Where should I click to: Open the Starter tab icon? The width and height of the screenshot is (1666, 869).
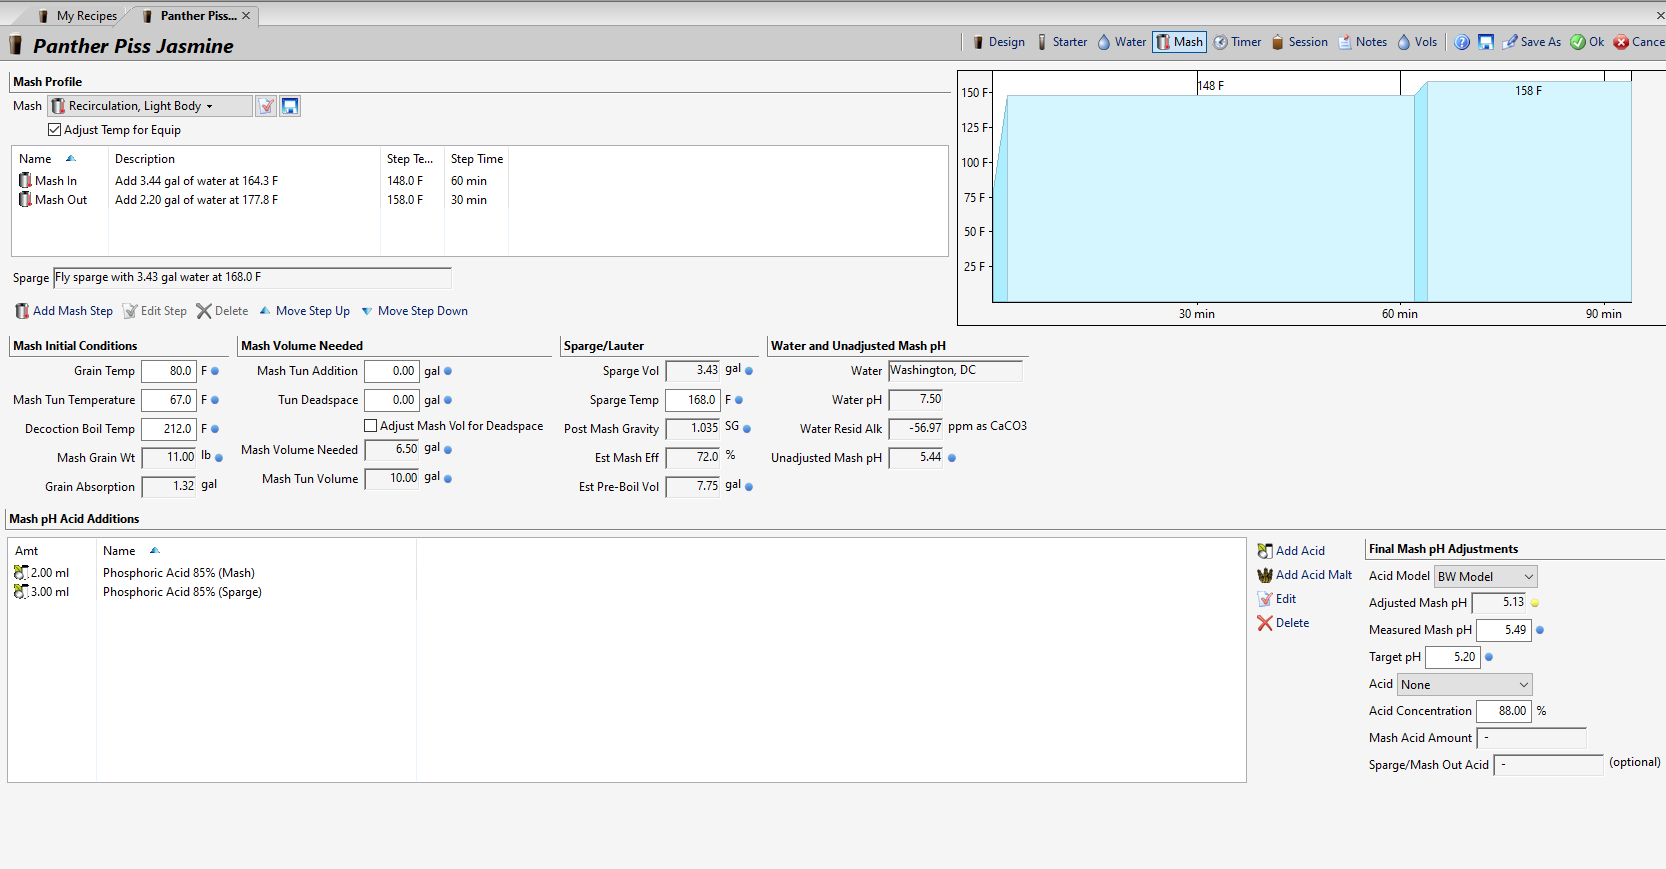[x=1042, y=42]
